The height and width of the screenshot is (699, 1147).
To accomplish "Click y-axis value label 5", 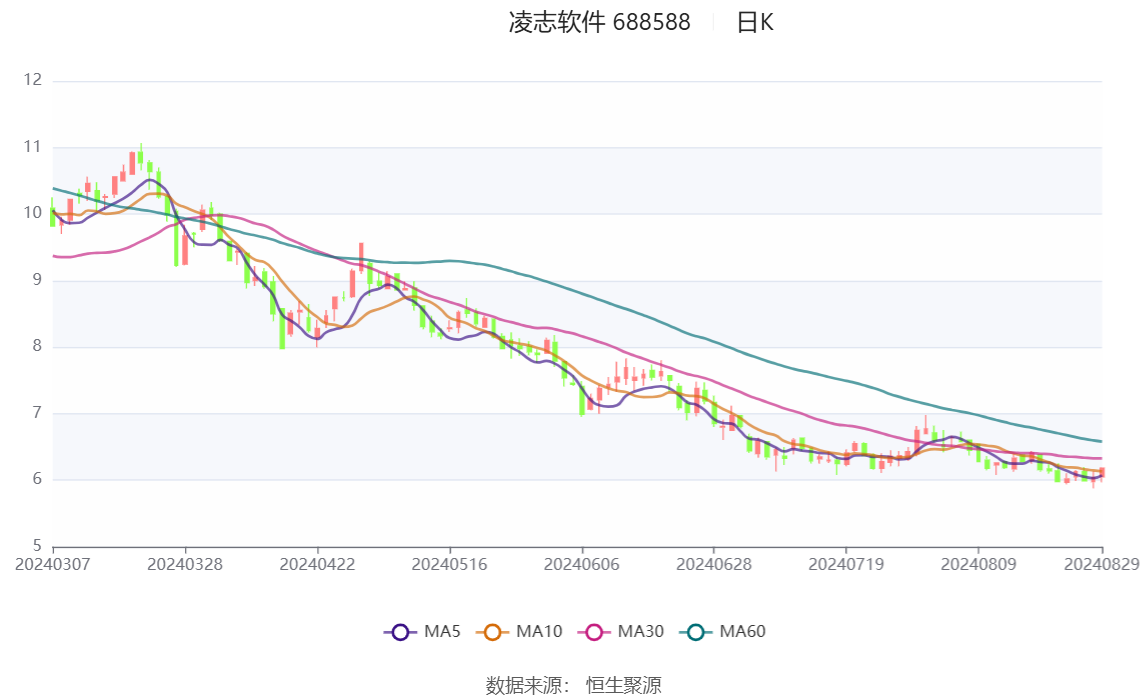I will 37,545.
